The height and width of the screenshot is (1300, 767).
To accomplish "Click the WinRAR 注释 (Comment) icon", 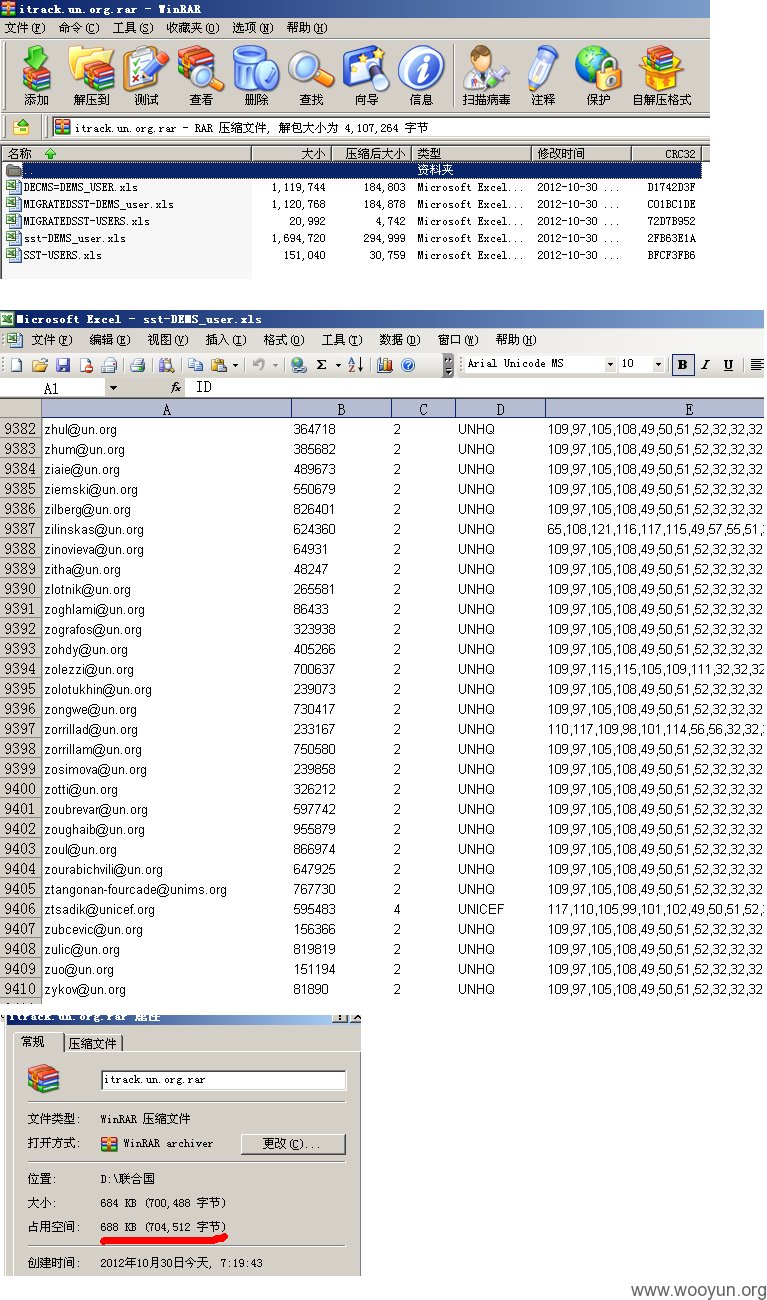I will (543, 75).
